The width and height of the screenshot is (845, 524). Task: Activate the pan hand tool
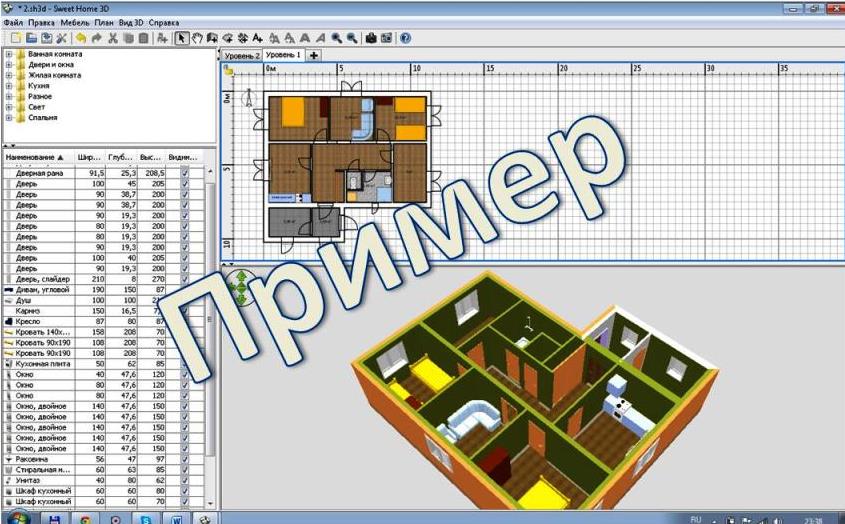[x=197, y=38]
